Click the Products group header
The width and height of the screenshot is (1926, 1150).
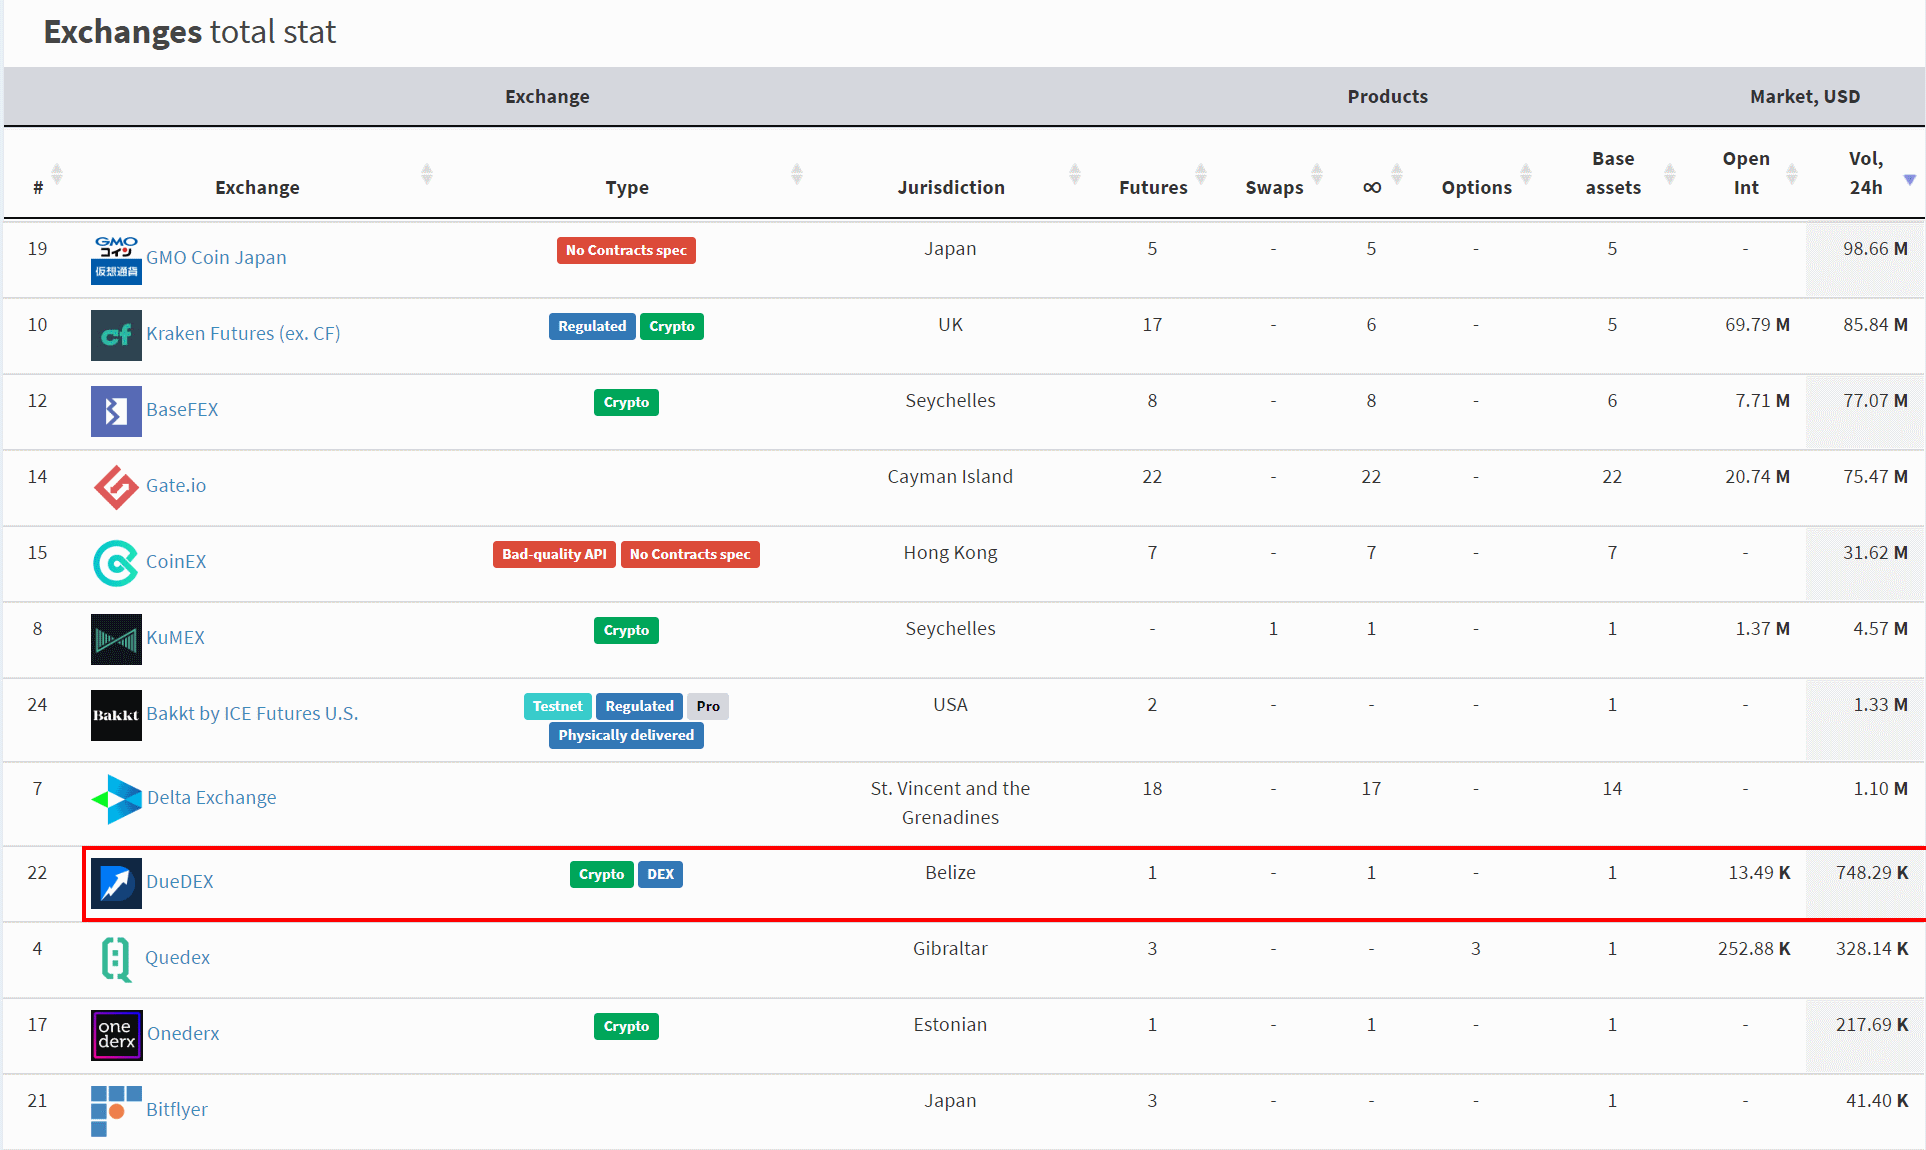[1387, 96]
